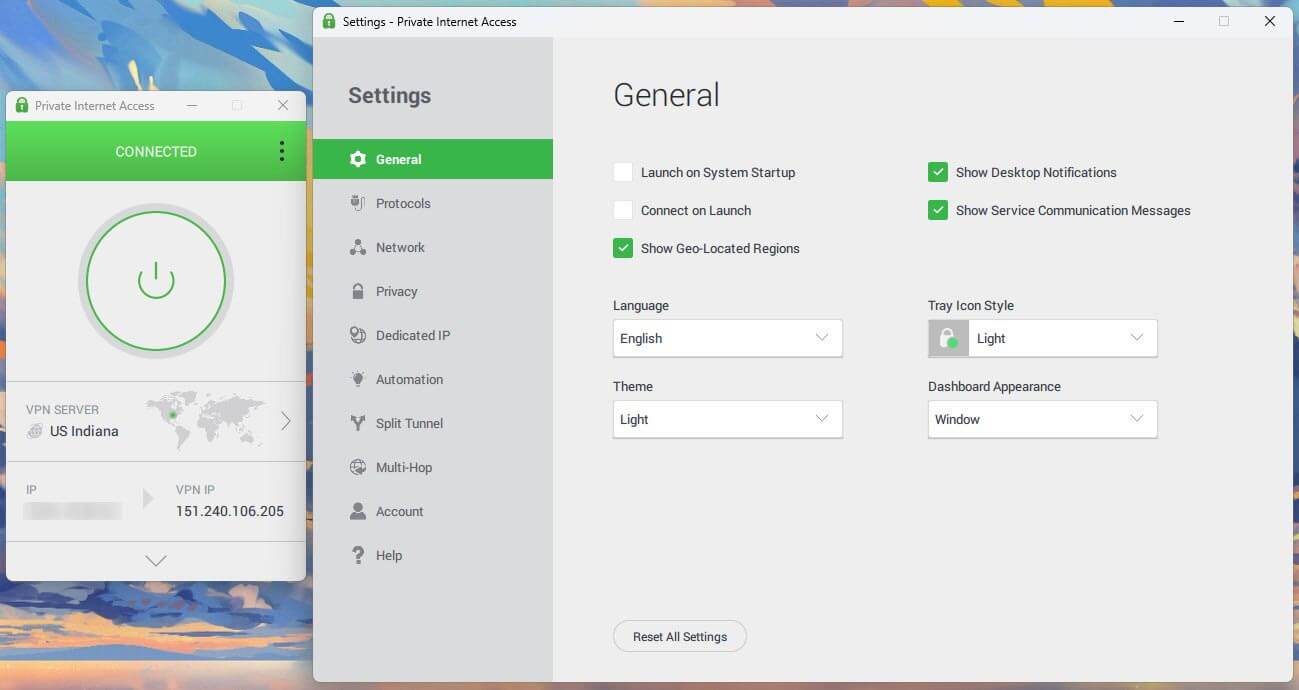1299x690 pixels.
Task: Click the Privacy padlock icon
Action: click(x=358, y=291)
